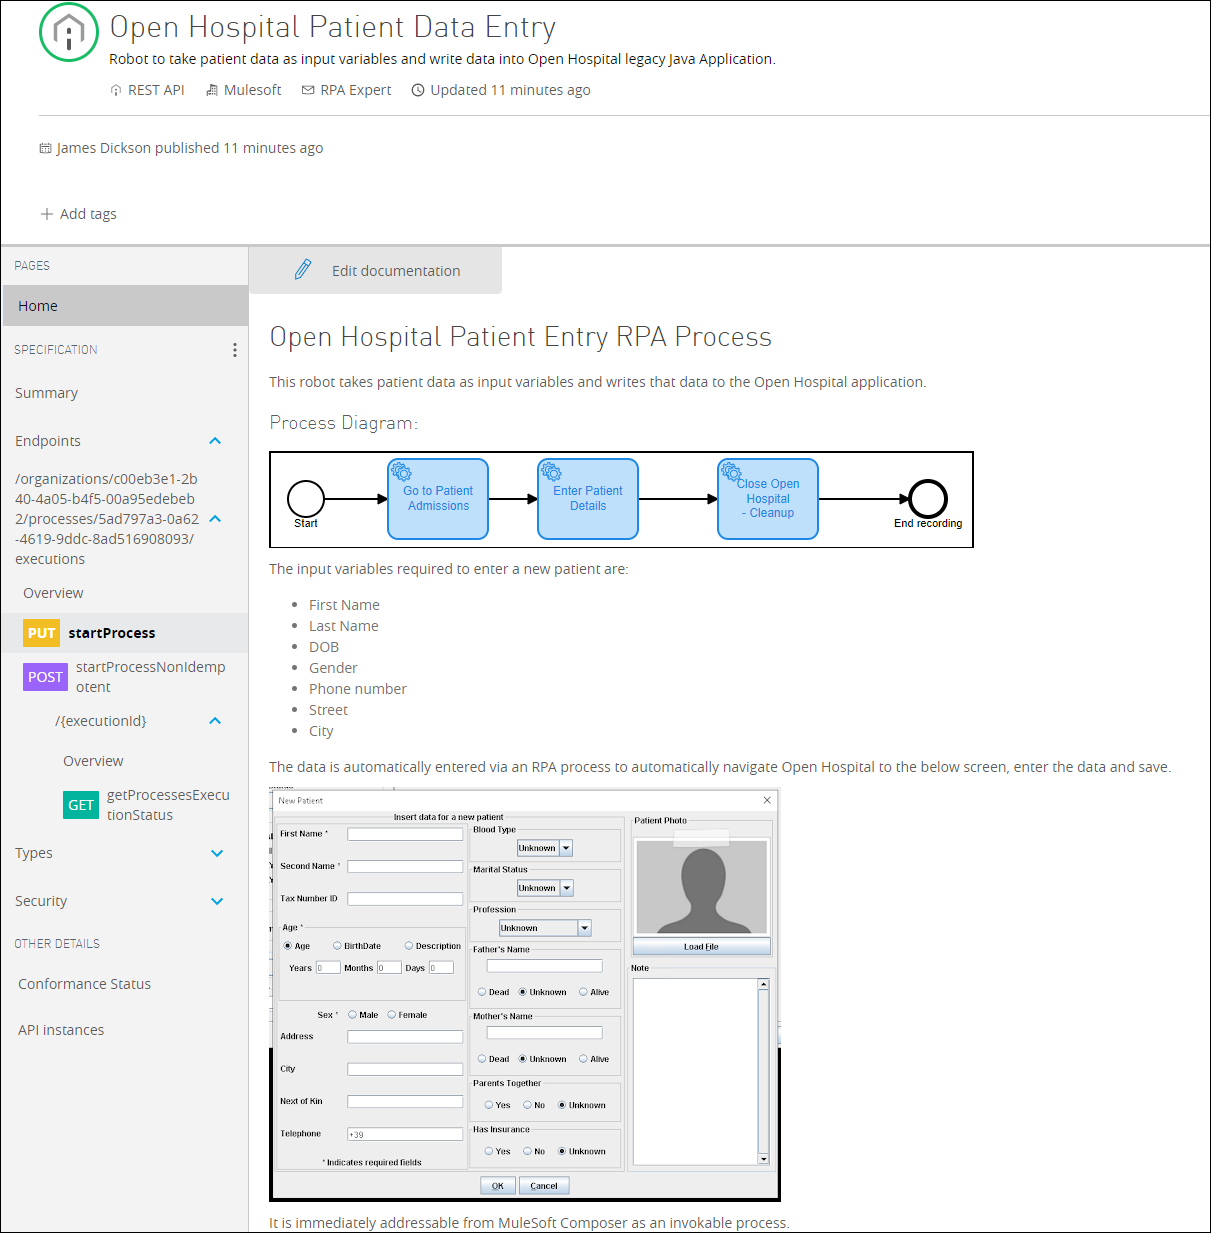The width and height of the screenshot is (1211, 1233).
Task: Expand the Types section in sidebar
Action: coord(217,853)
